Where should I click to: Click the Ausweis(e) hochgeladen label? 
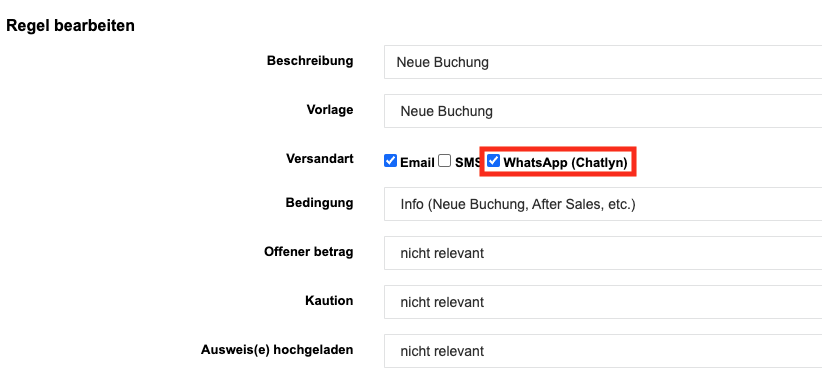pos(277,350)
